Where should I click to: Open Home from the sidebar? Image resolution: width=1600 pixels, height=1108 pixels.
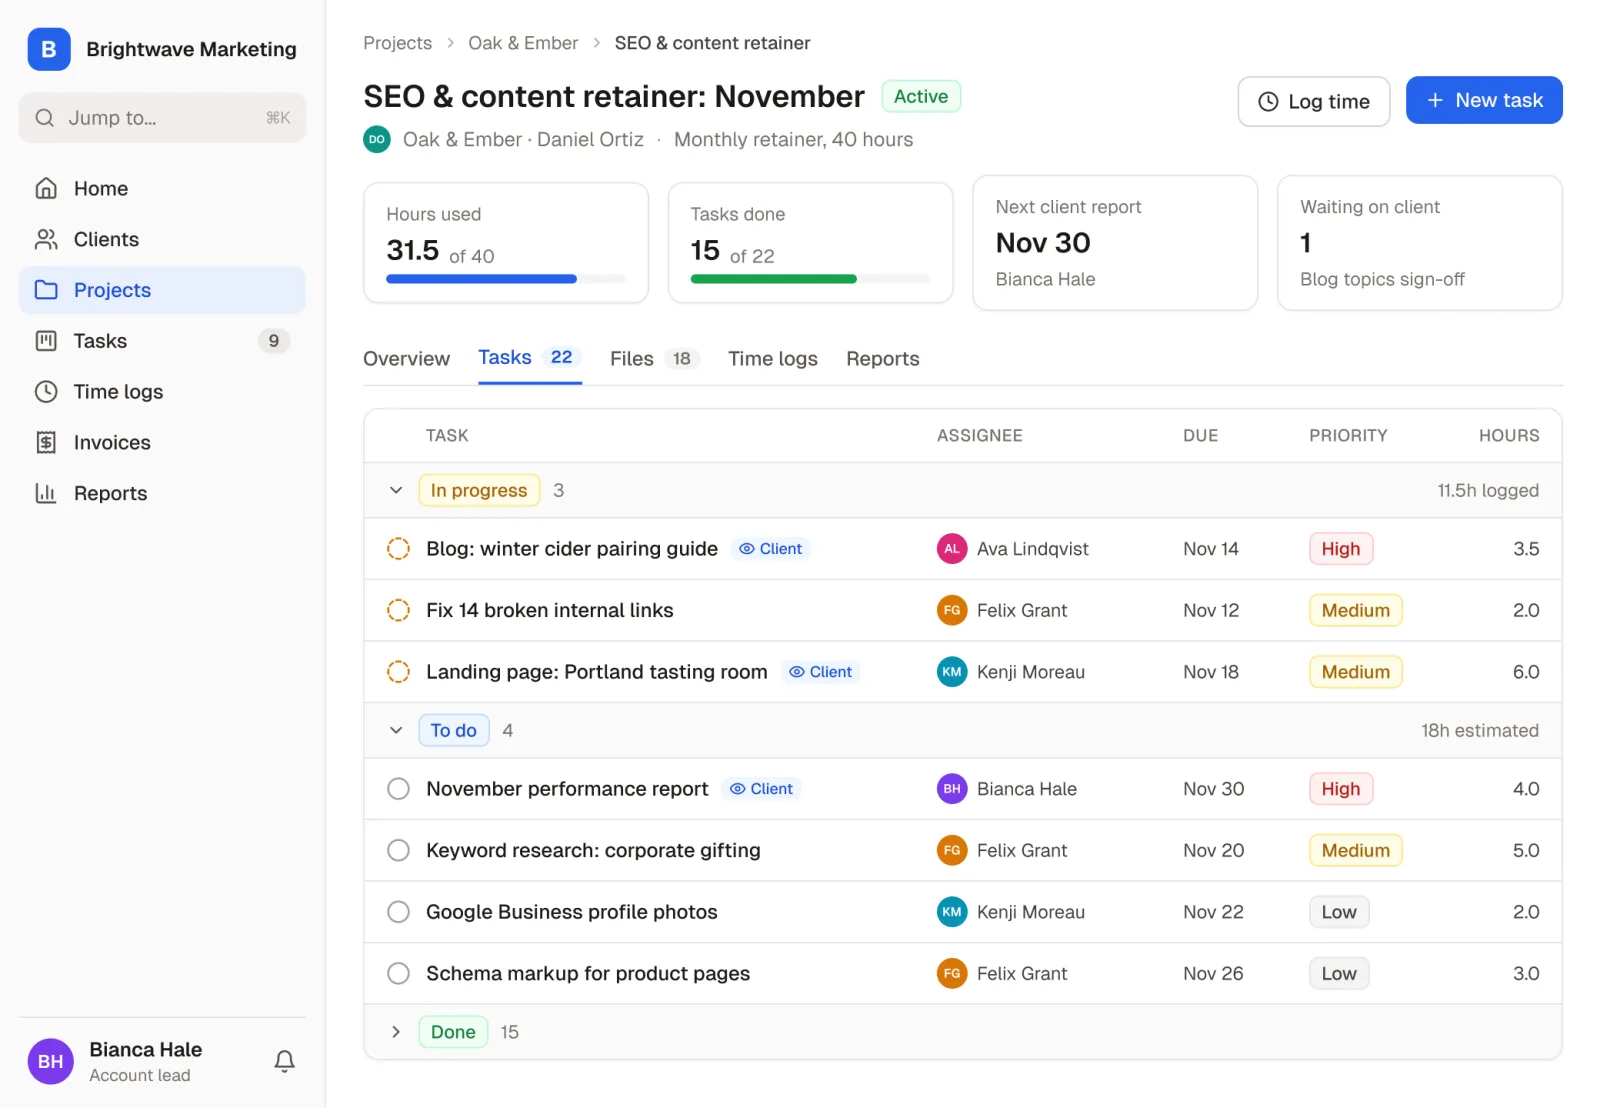pos(162,188)
